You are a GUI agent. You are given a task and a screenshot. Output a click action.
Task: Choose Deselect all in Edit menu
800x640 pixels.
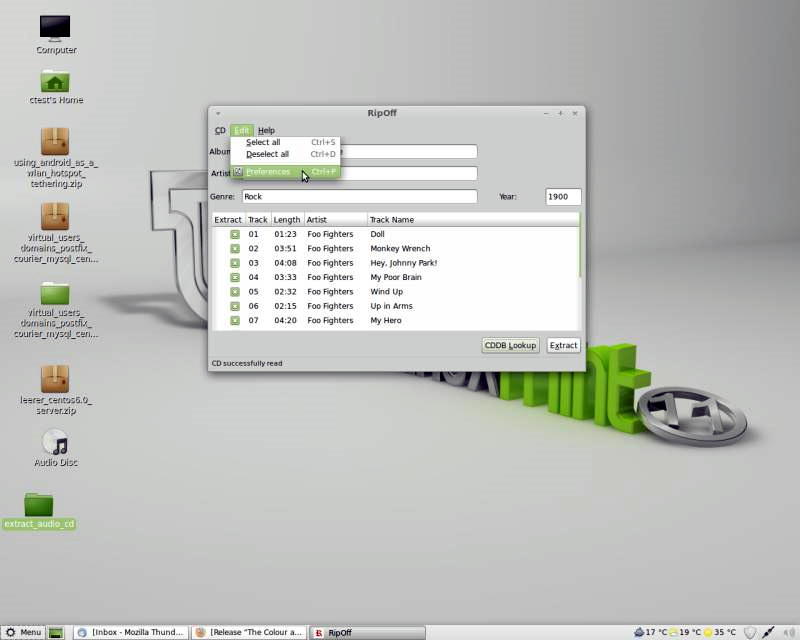tap(267, 154)
